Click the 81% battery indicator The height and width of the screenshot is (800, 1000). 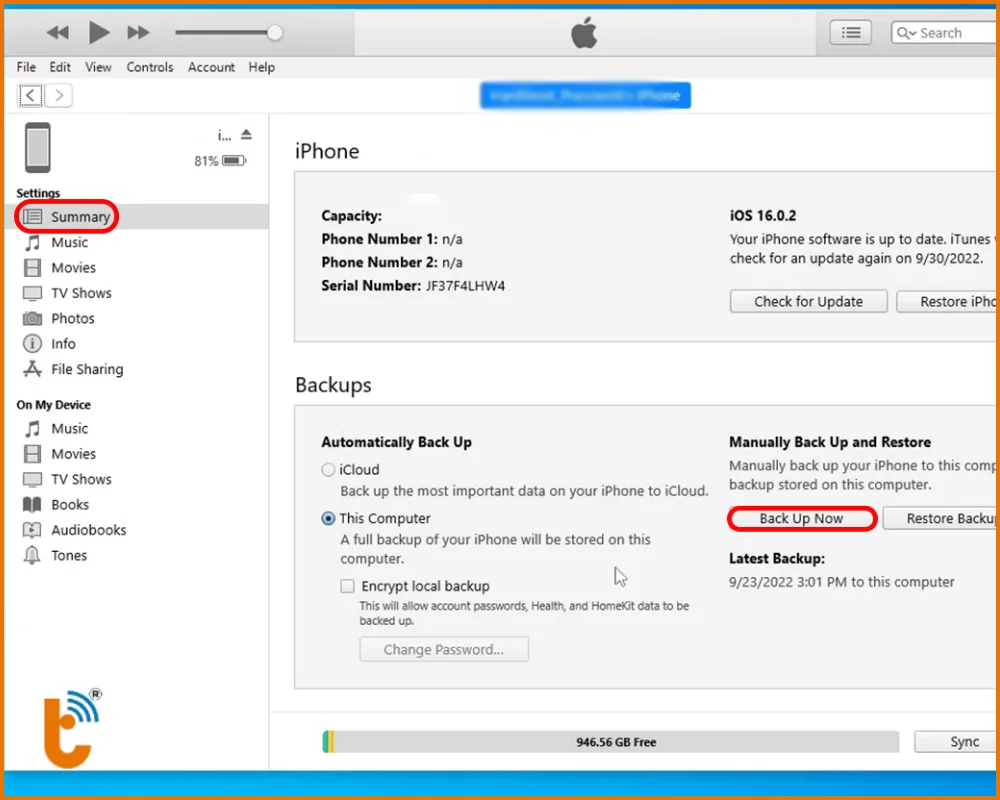click(x=220, y=161)
